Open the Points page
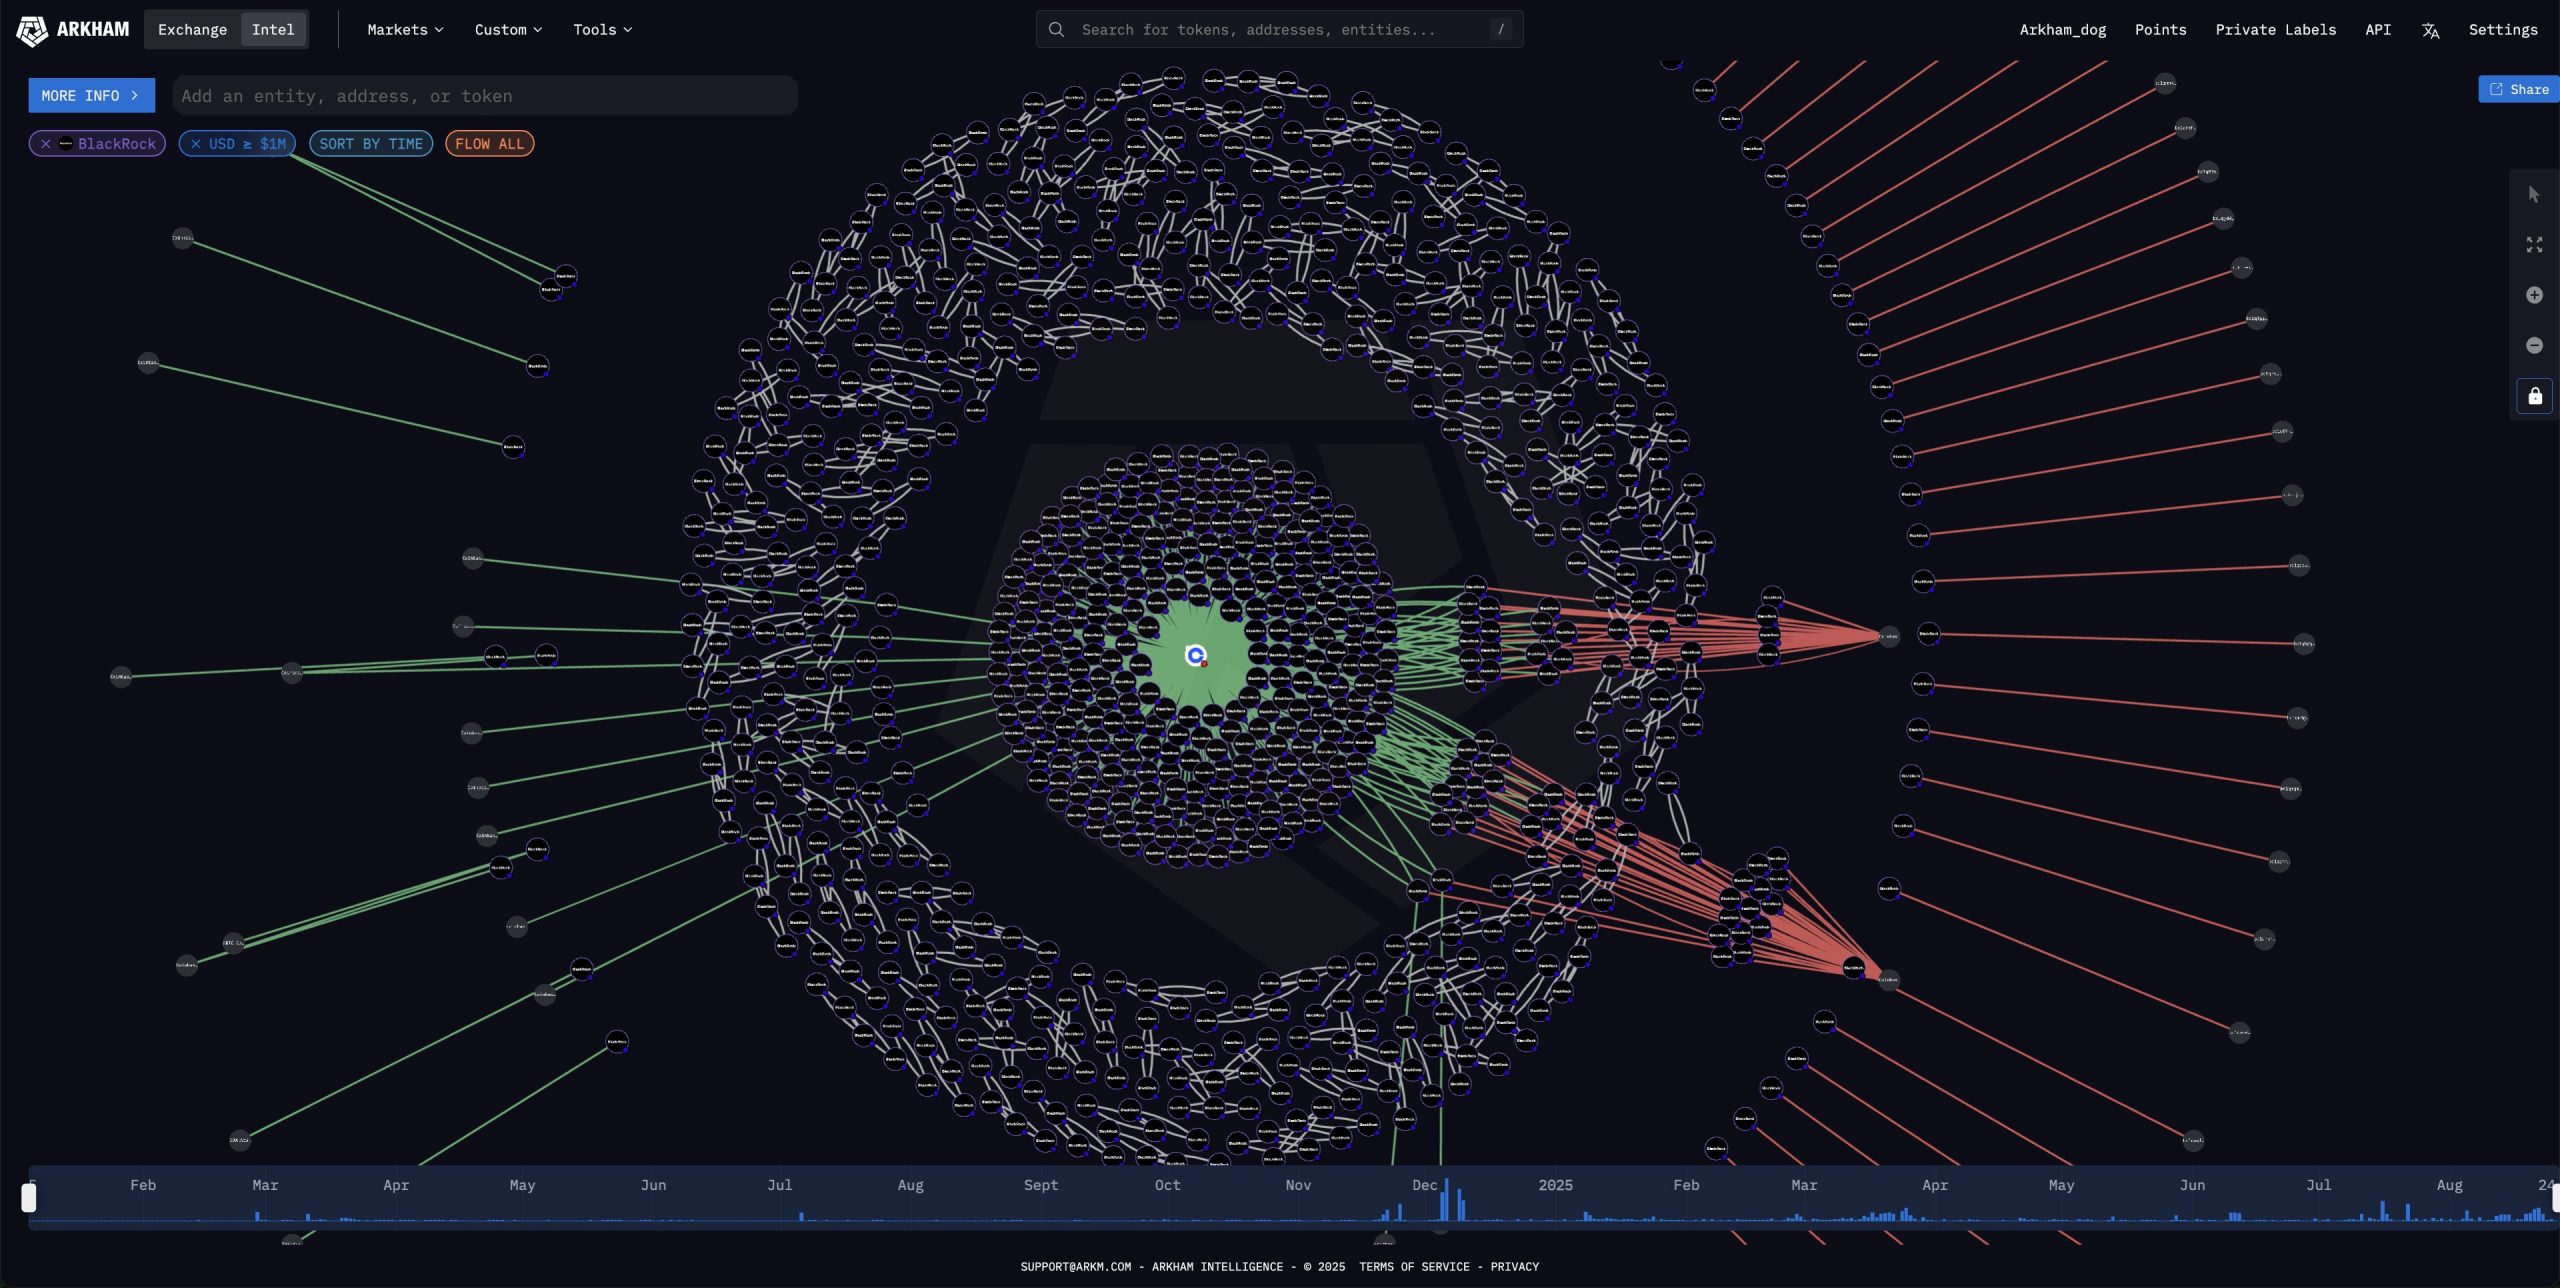This screenshot has height=1288, width=2560. [x=2160, y=30]
